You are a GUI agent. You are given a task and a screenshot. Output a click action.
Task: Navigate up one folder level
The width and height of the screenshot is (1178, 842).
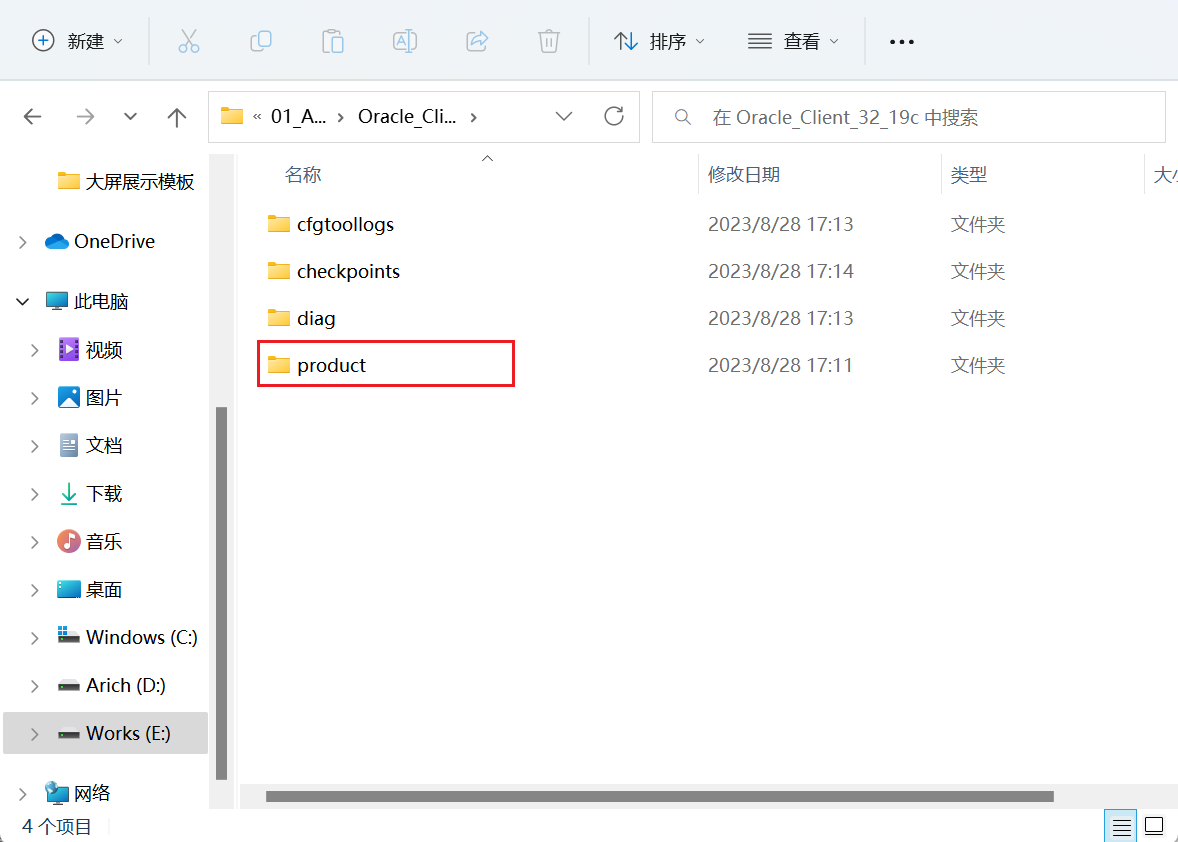tap(177, 116)
